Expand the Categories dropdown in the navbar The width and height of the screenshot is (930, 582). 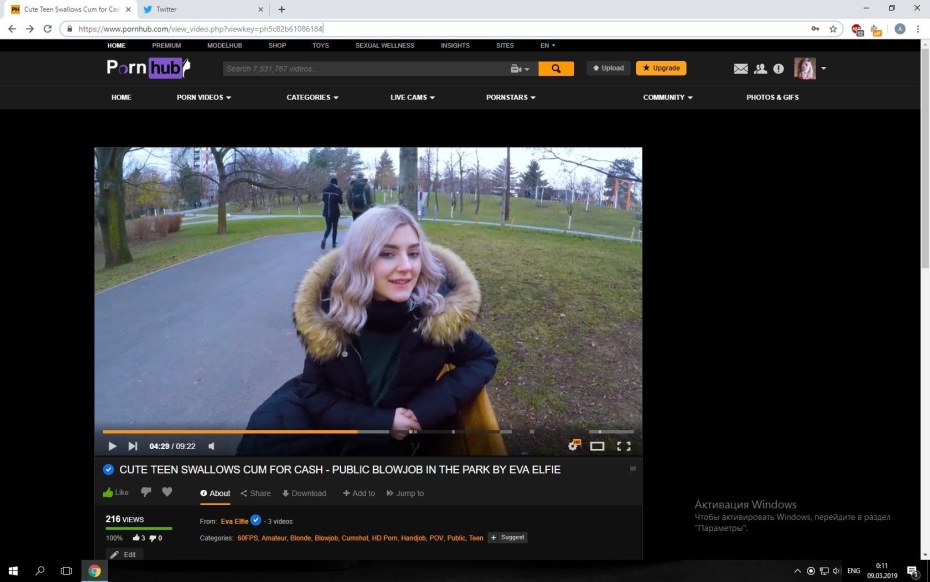(x=310, y=97)
